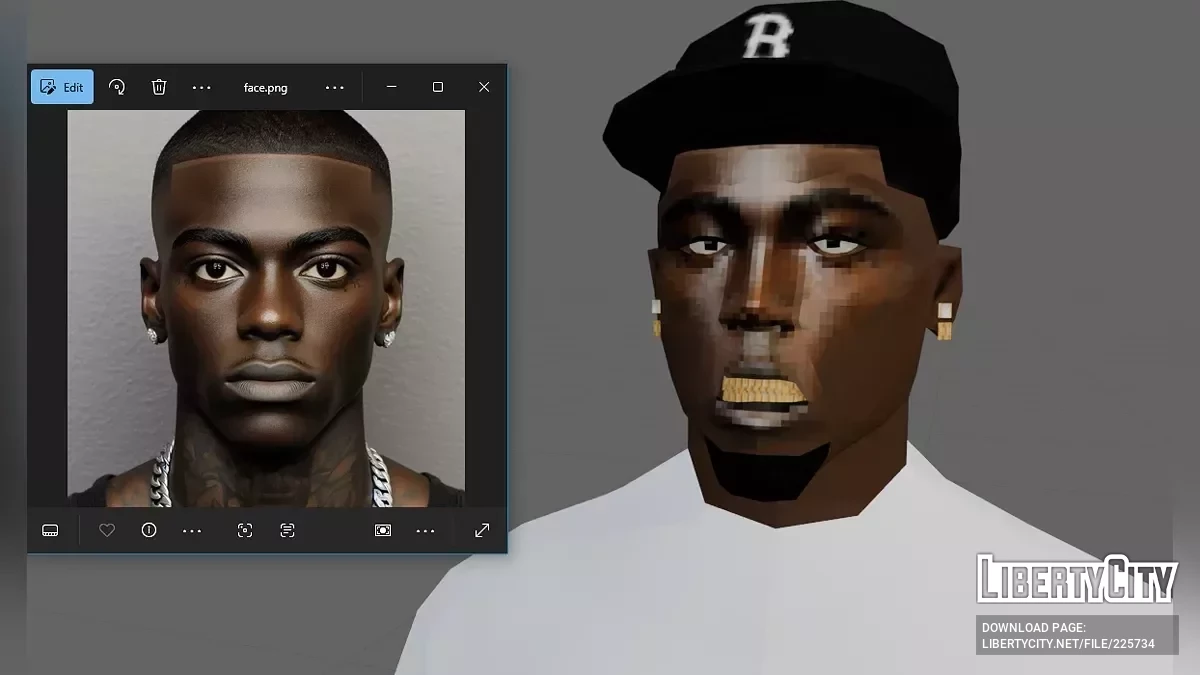Show the file info panel

pos(149,530)
